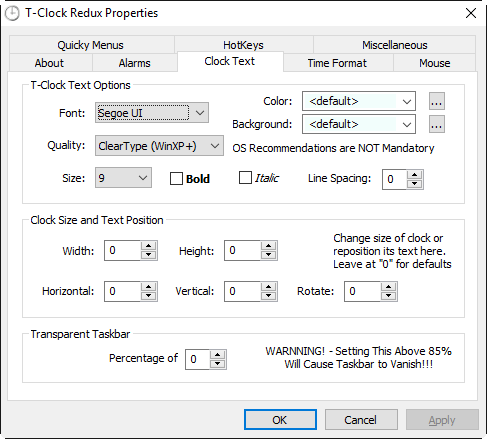The width and height of the screenshot is (487, 439).
Task: Click the Horizontal input field
Action: (122, 291)
